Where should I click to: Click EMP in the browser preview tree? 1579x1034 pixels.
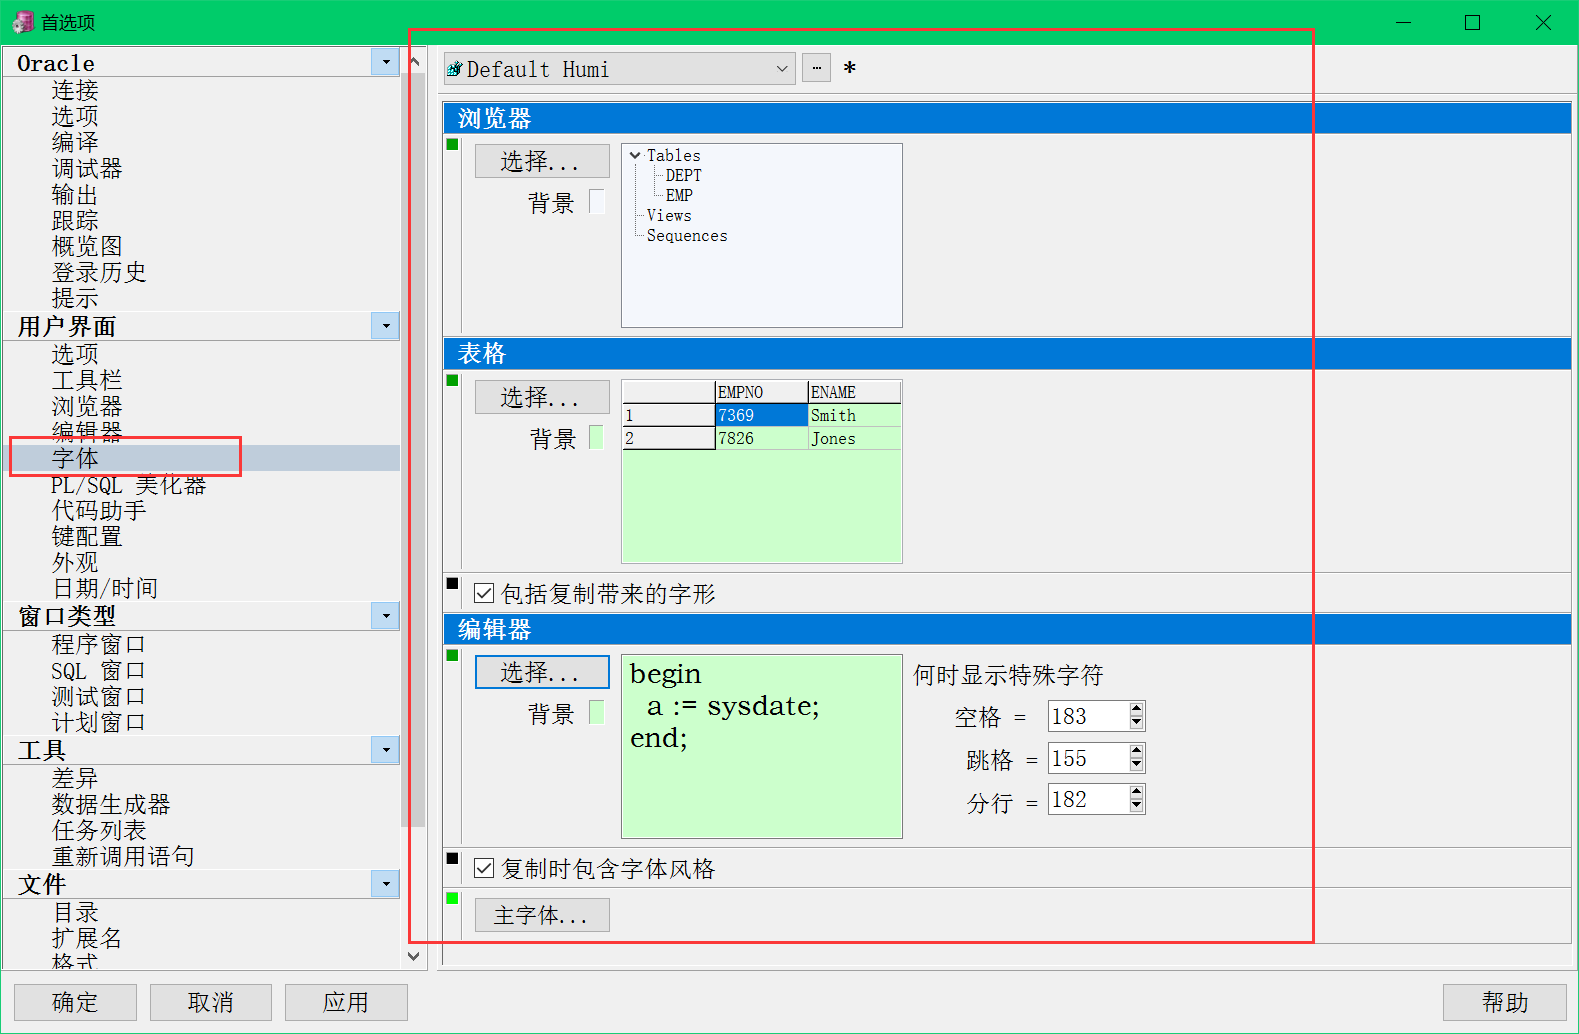[679, 195]
